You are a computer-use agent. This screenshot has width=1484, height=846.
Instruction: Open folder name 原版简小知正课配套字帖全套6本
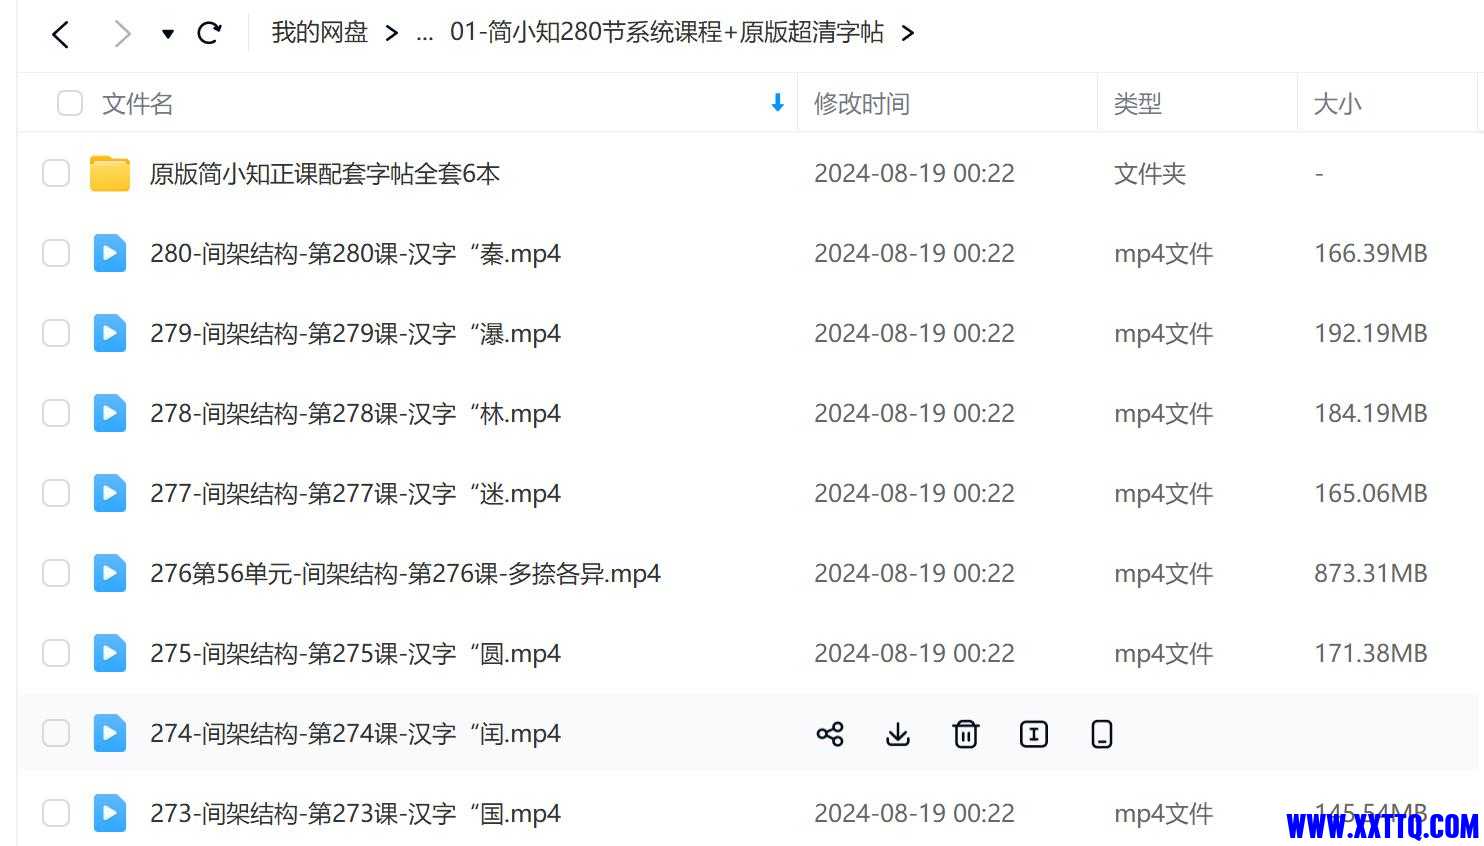325,174
